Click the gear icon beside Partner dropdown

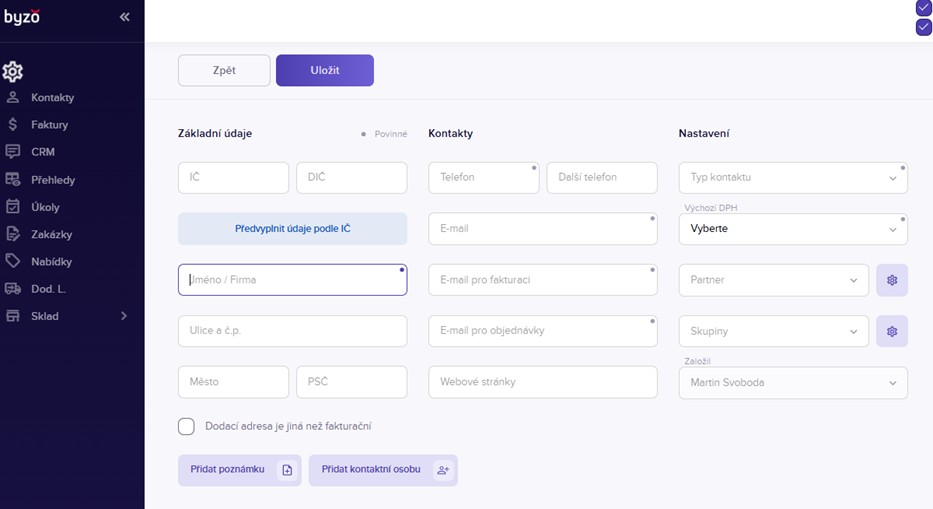(892, 280)
